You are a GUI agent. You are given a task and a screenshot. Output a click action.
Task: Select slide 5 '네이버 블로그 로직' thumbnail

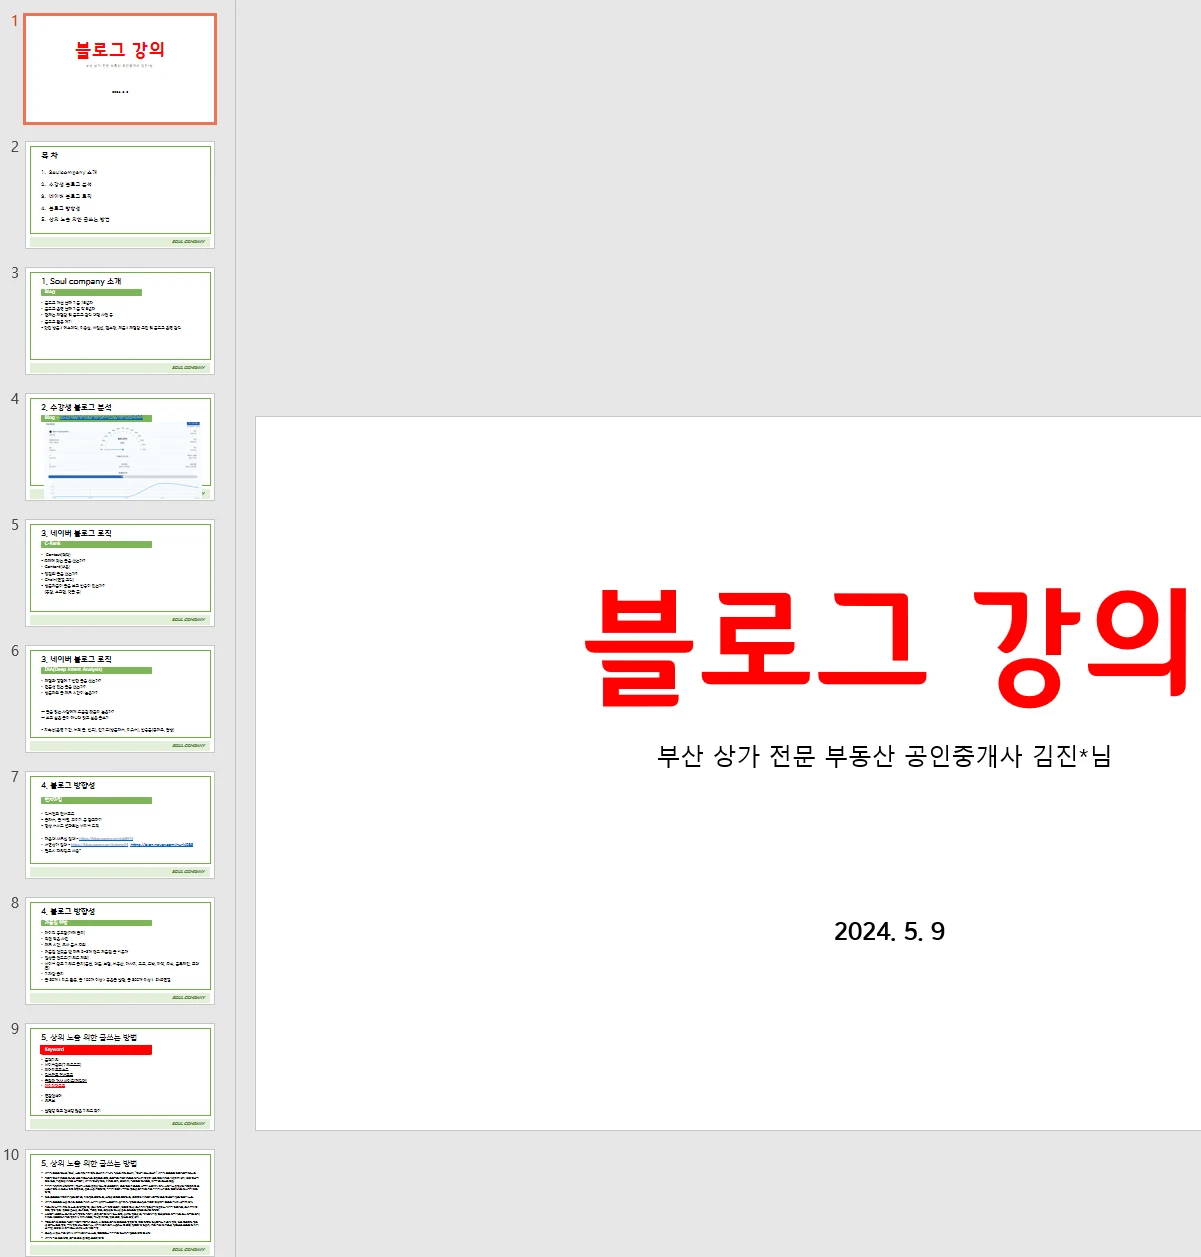coord(120,570)
